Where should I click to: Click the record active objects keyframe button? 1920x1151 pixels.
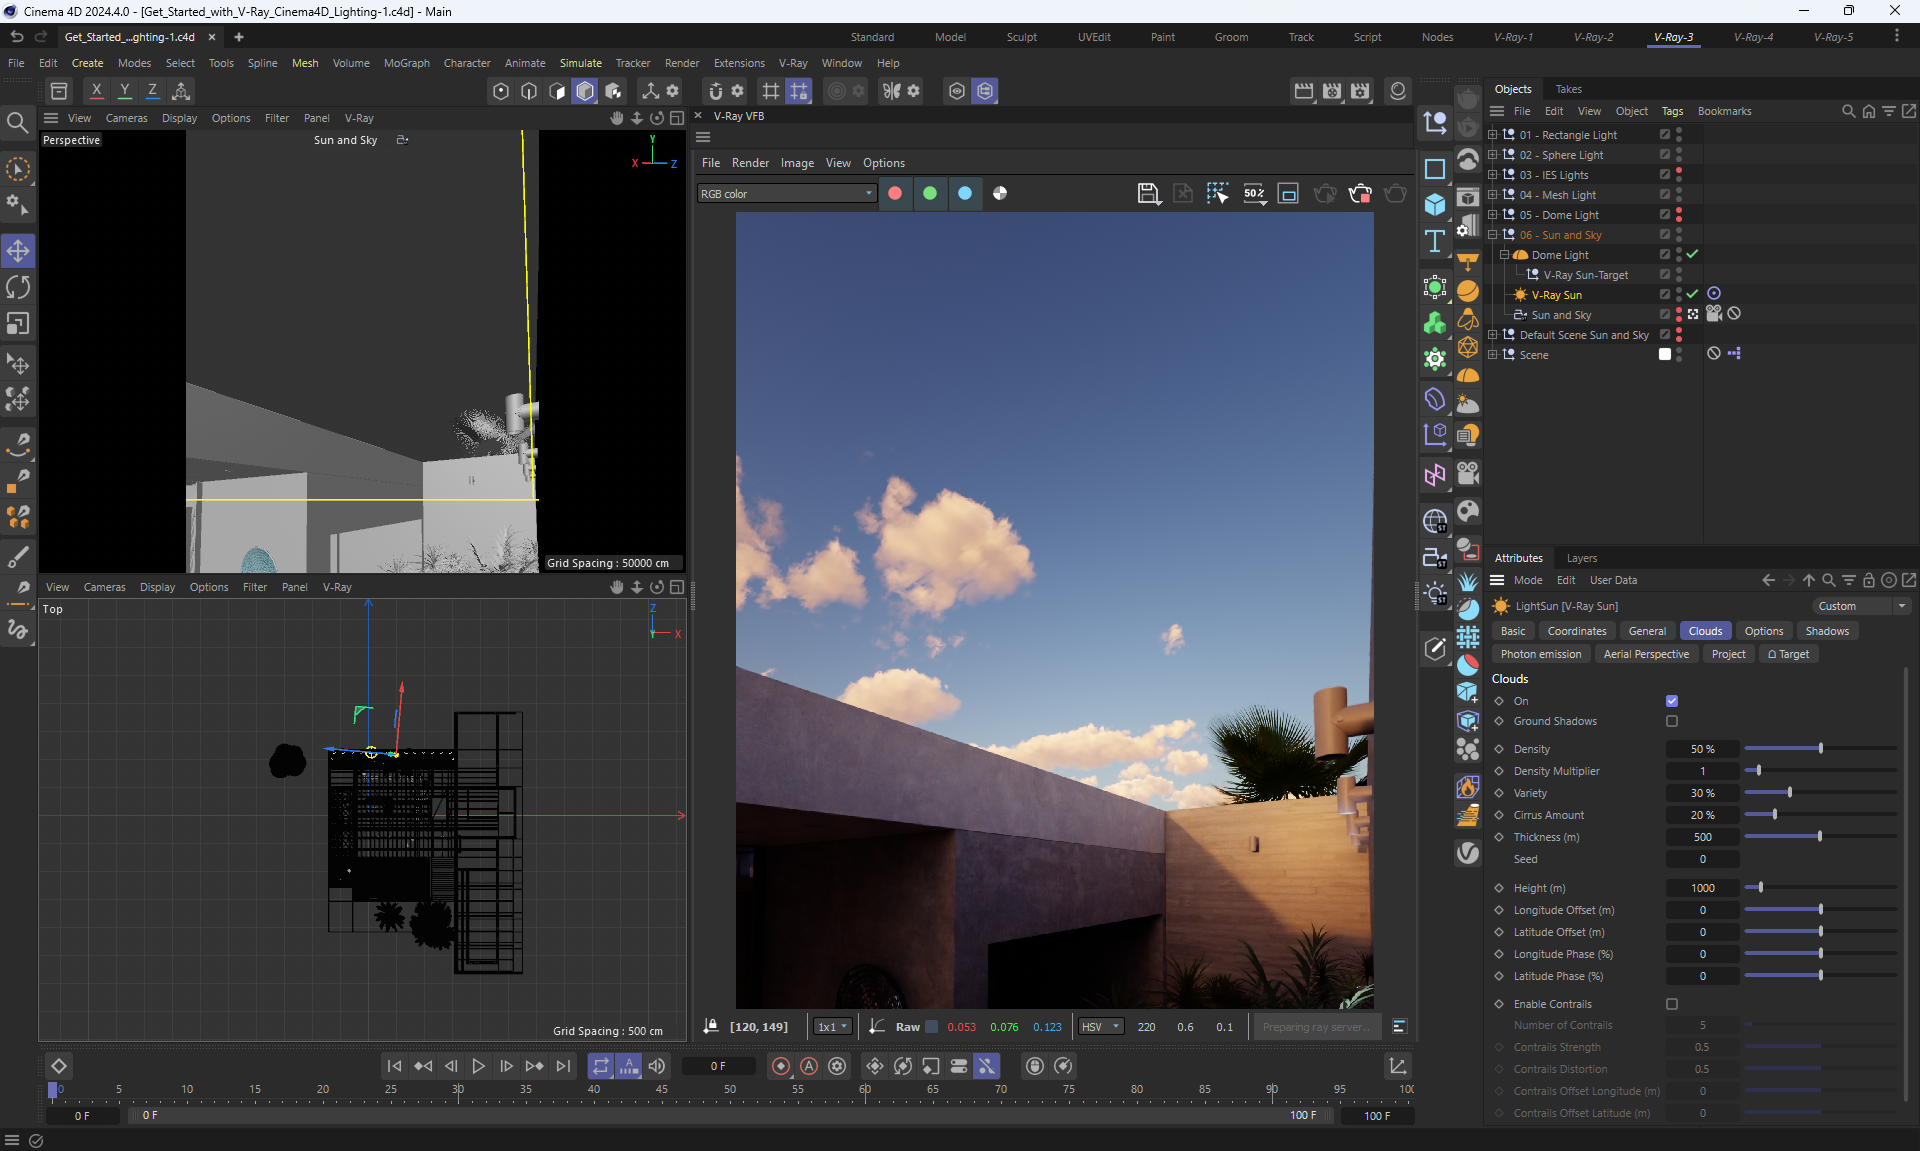781,1066
